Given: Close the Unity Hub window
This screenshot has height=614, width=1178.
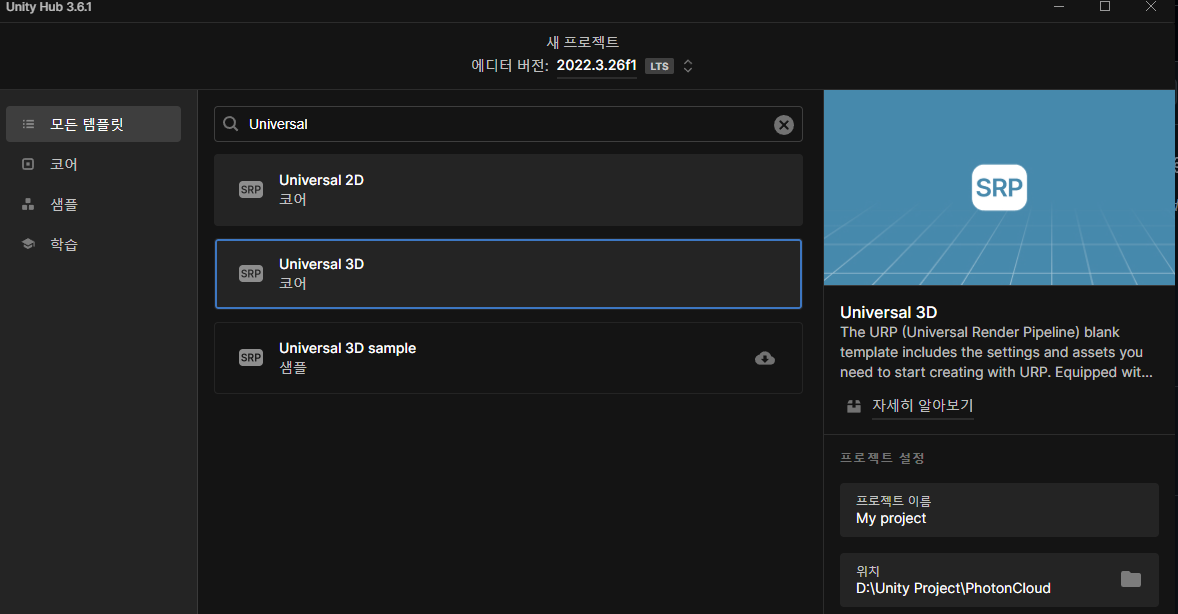Looking at the screenshot, I should point(1151,7).
